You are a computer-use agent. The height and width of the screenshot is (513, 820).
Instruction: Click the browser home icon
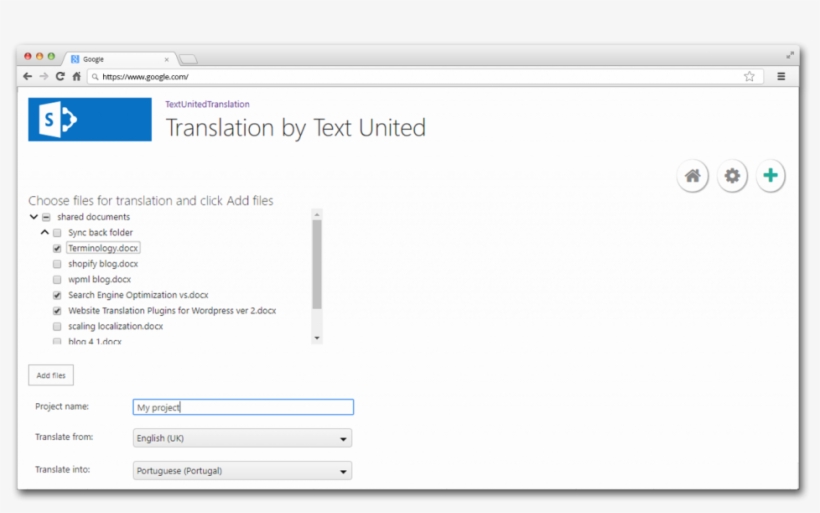tap(77, 76)
